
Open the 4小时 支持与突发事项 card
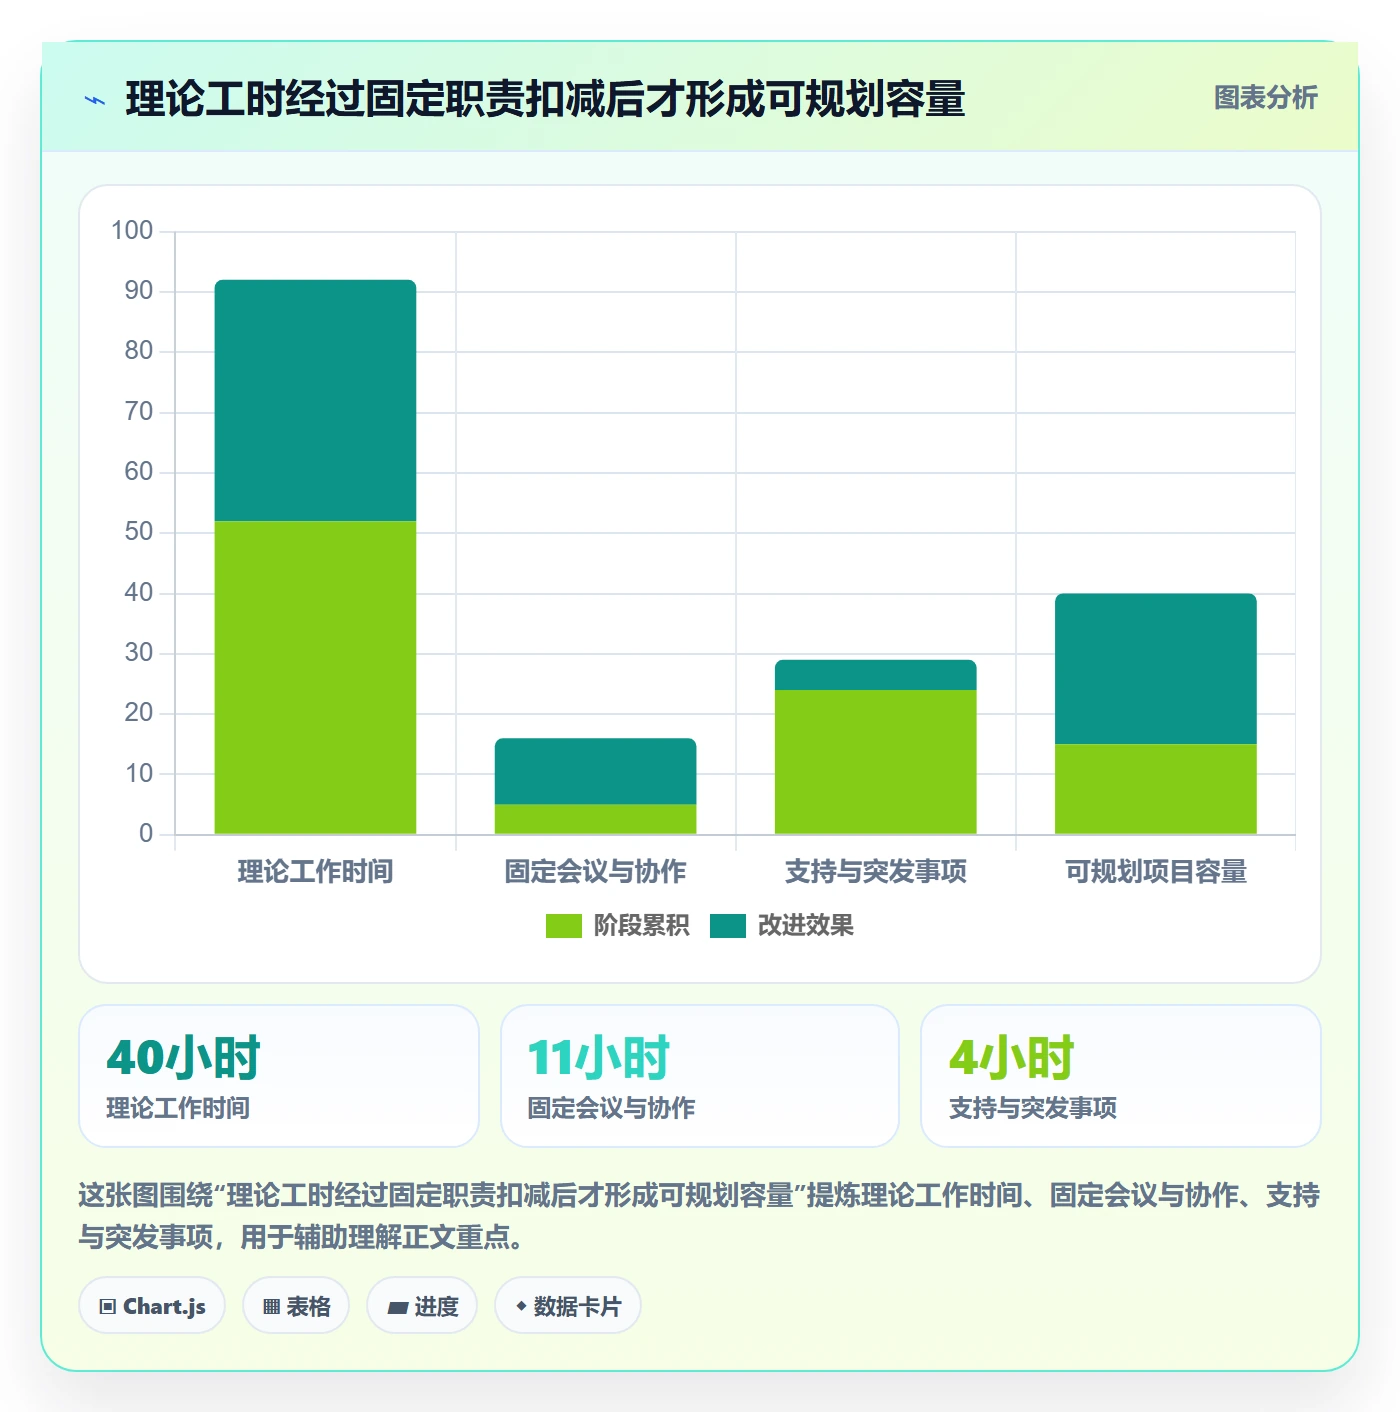tap(1121, 1076)
